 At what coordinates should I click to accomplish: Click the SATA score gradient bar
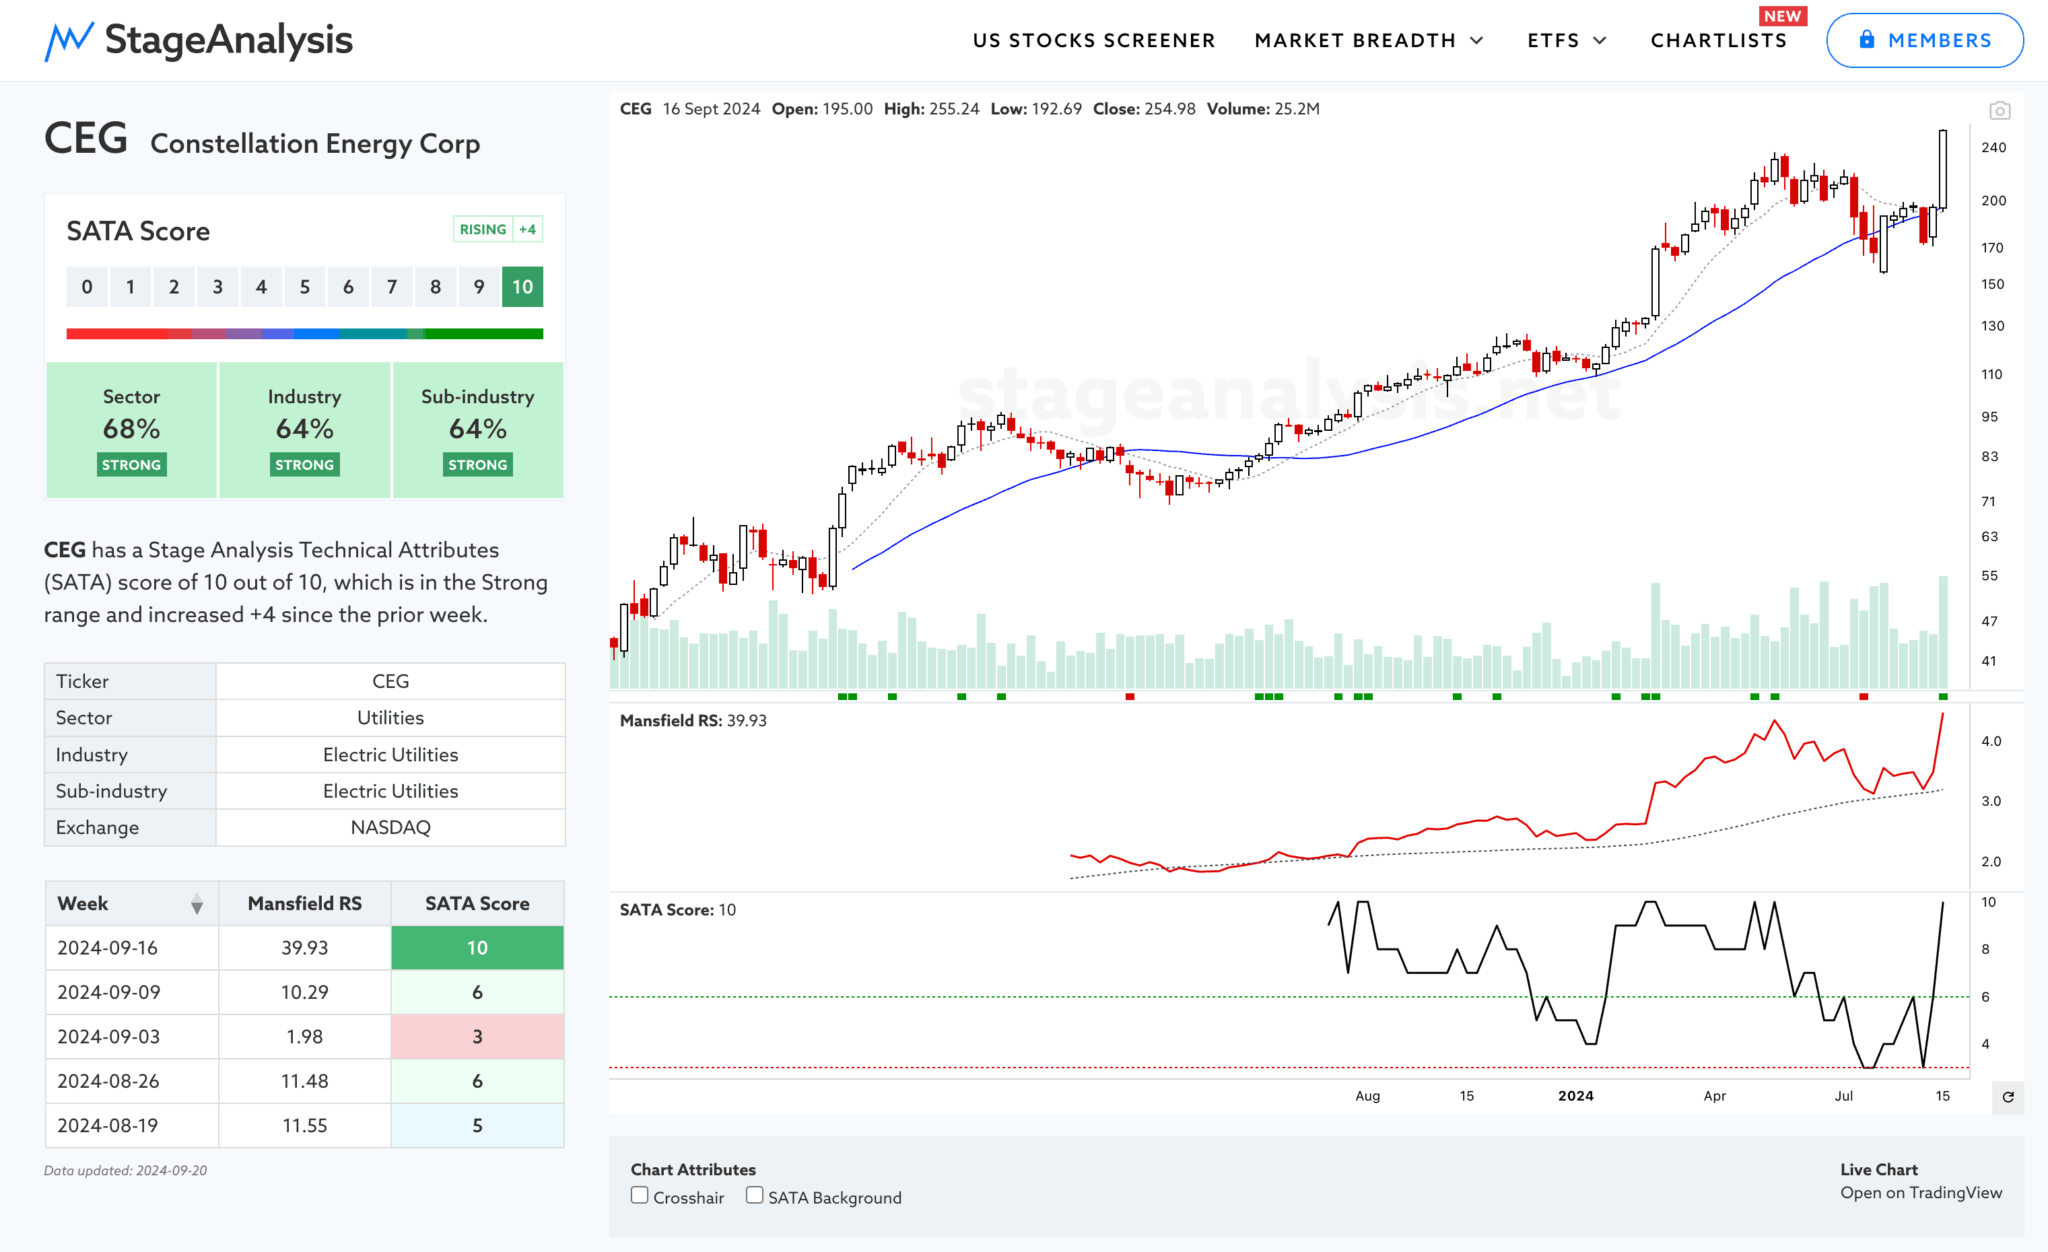tap(305, 334)
